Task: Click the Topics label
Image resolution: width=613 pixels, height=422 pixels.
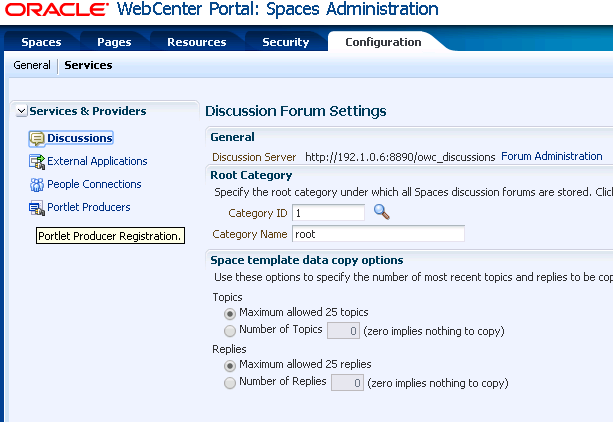Action: [228, 297]
